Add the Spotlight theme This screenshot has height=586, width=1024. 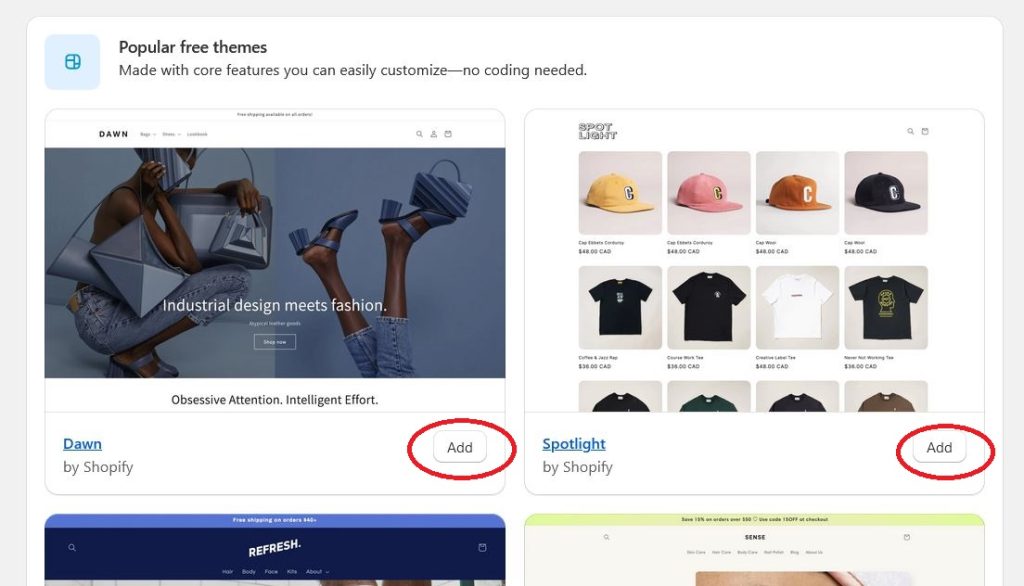tap(939, 448)
